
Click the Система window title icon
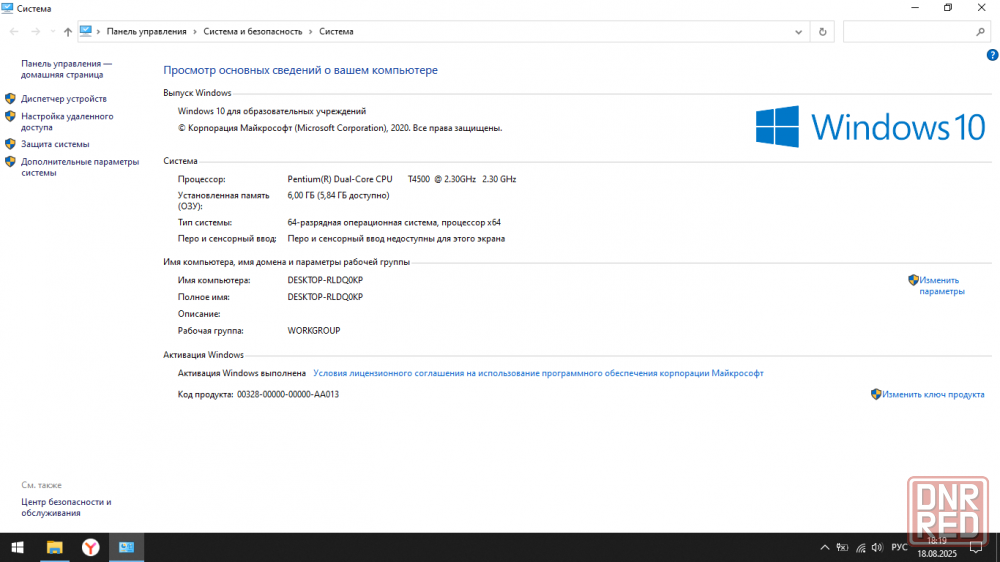tap(7, 8)
